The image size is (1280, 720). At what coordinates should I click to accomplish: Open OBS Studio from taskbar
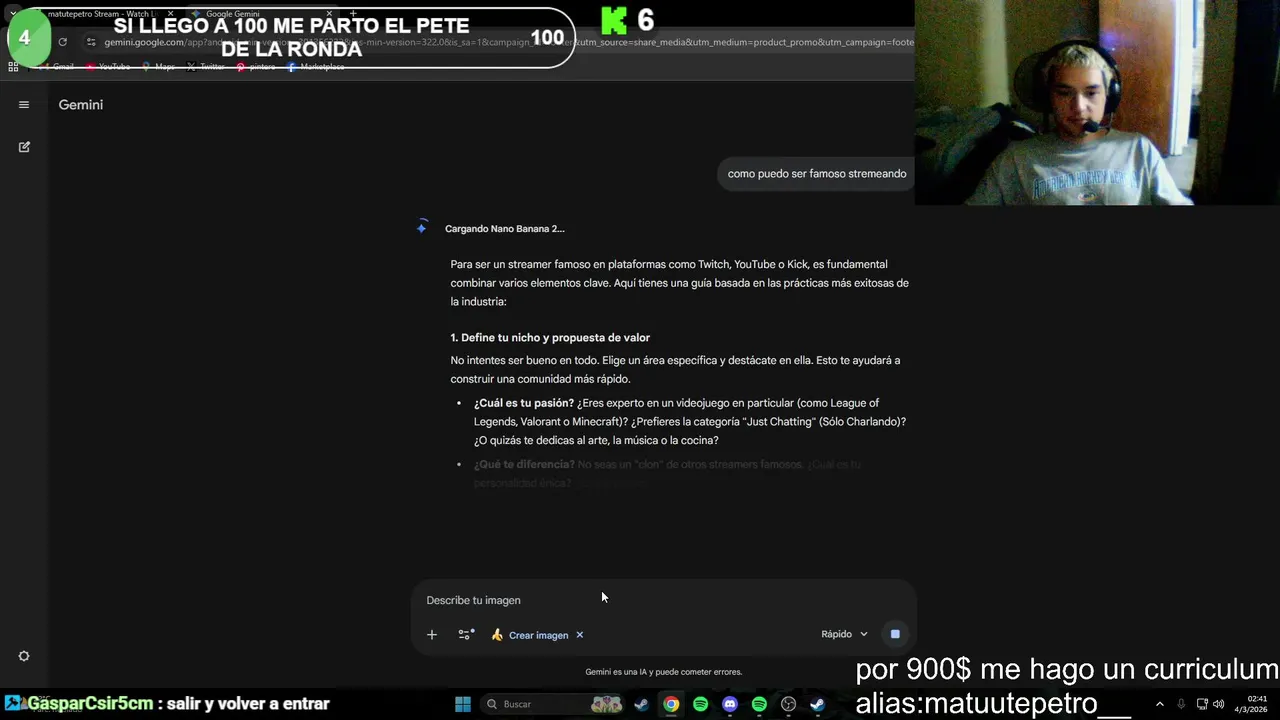click(x=788, y=704)
